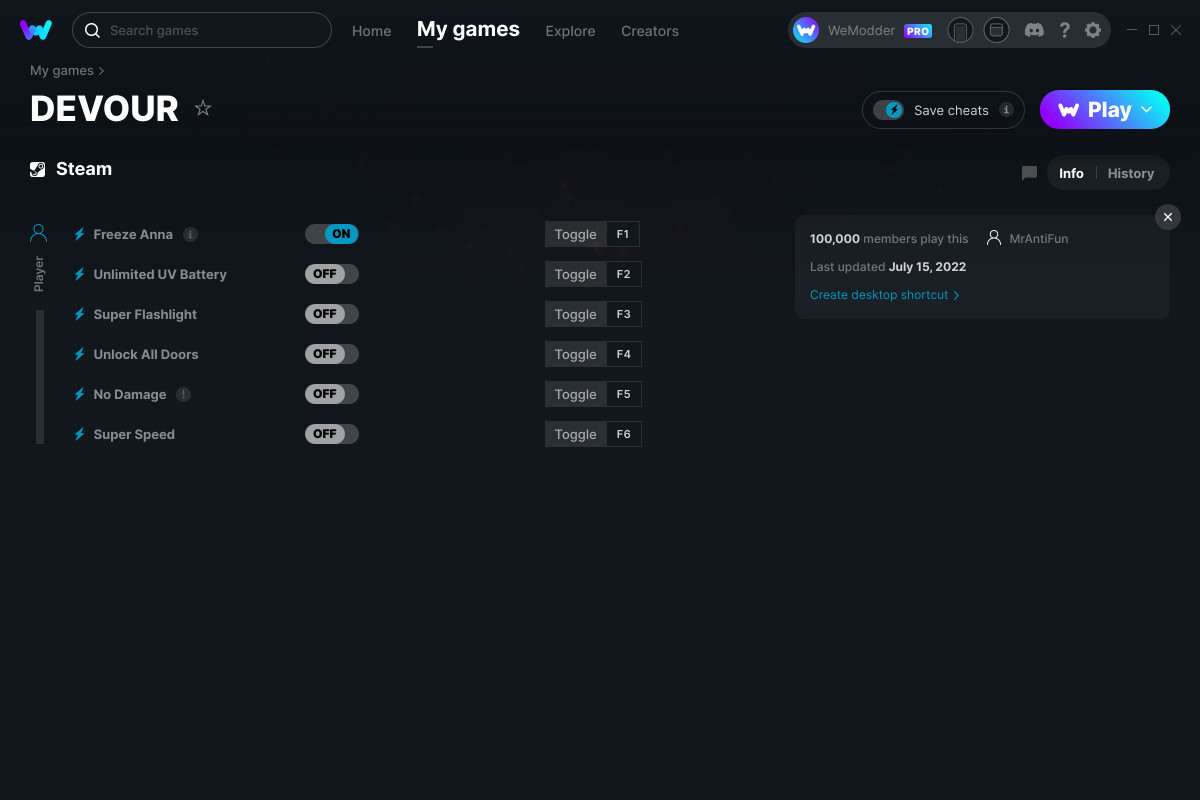Show No Damage warning icon
The height and width of the screenshot is (800, 1200).
point(183,394)
